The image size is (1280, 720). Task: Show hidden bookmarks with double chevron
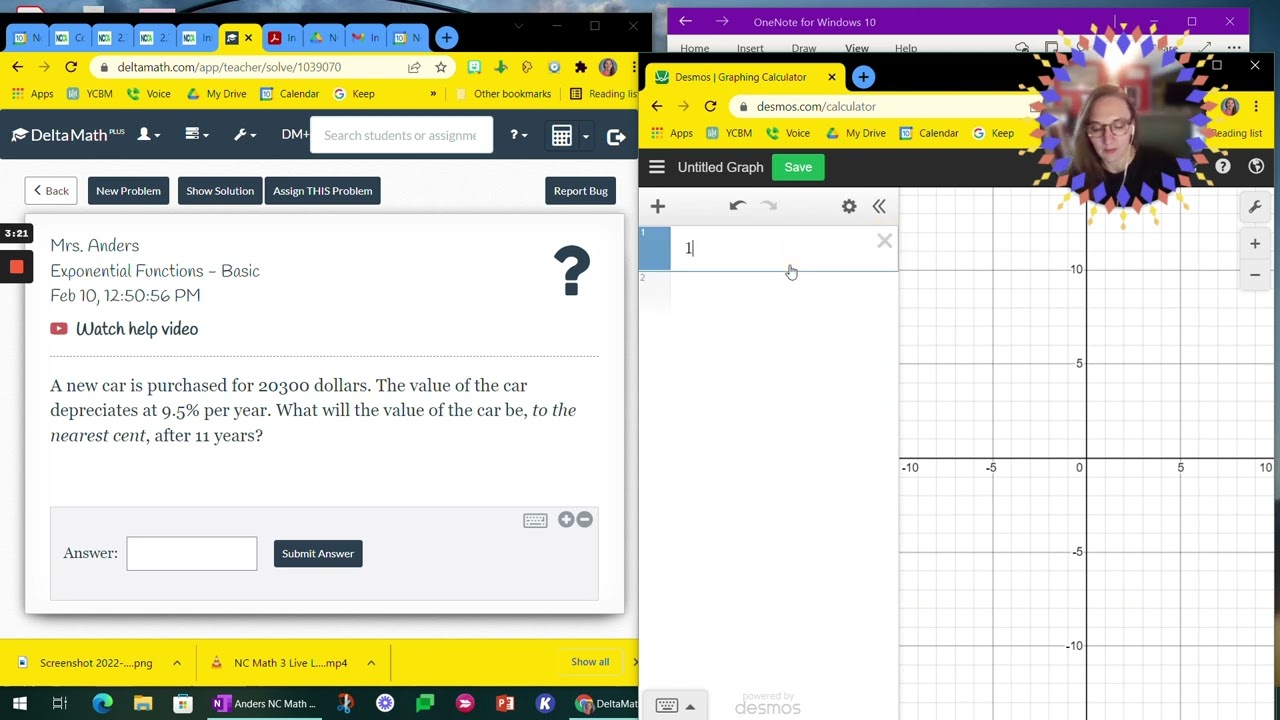(433, 94)
